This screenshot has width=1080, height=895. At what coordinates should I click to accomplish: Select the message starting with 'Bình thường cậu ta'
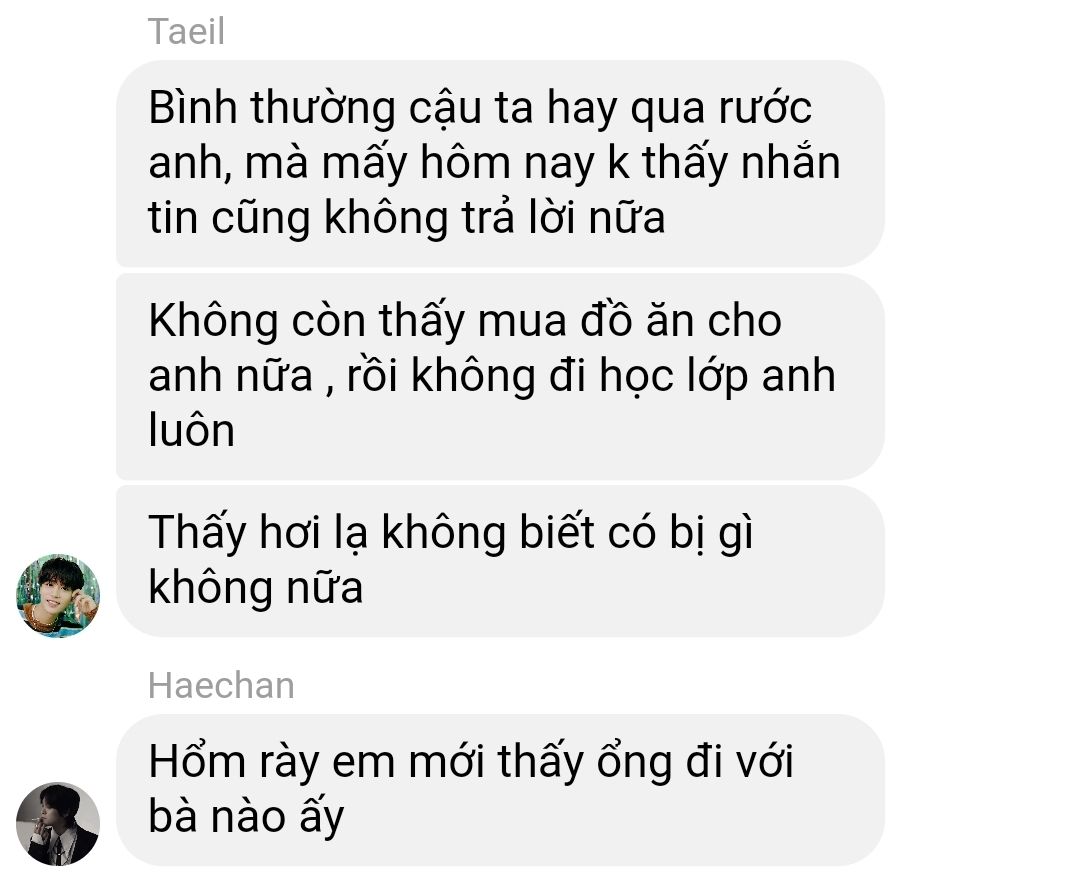tap(500, 163)
